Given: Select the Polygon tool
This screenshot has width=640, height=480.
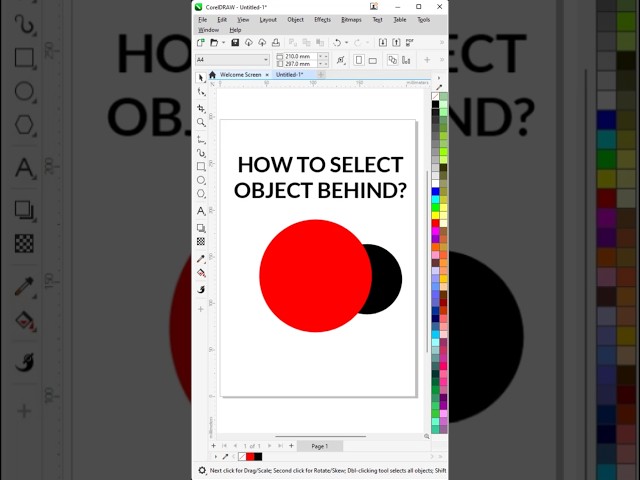Looking at the screenshot, I should pos(201,193).
